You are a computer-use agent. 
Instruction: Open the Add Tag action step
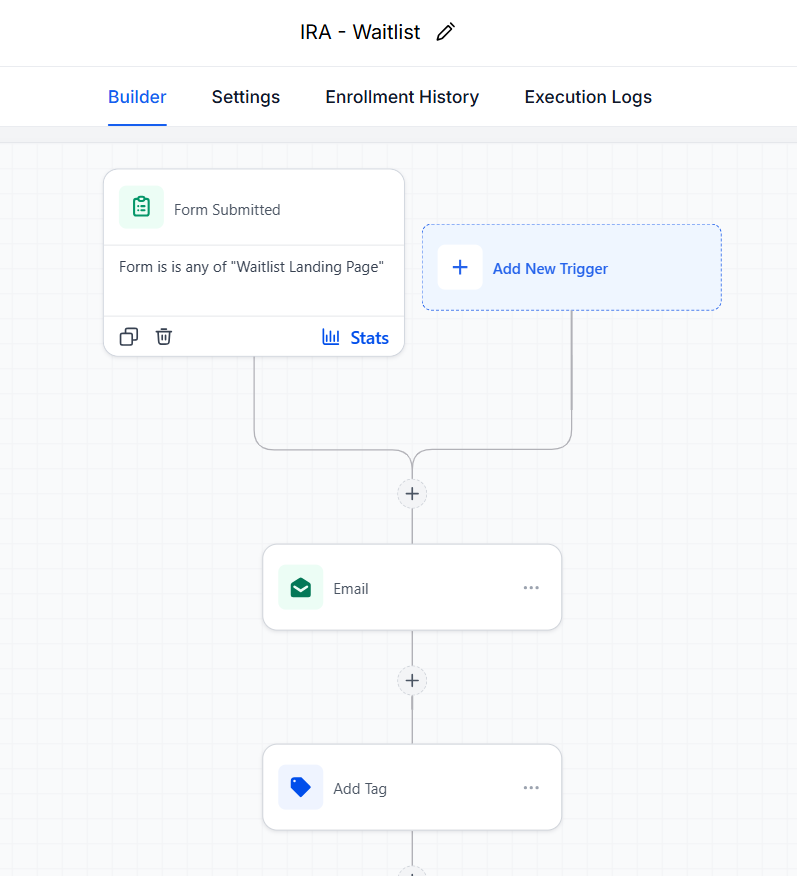pos(412,787)
